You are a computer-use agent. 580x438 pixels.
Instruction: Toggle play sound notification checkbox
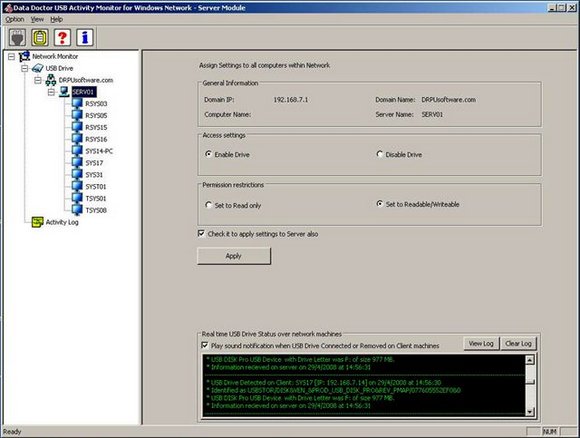[205, 345]
